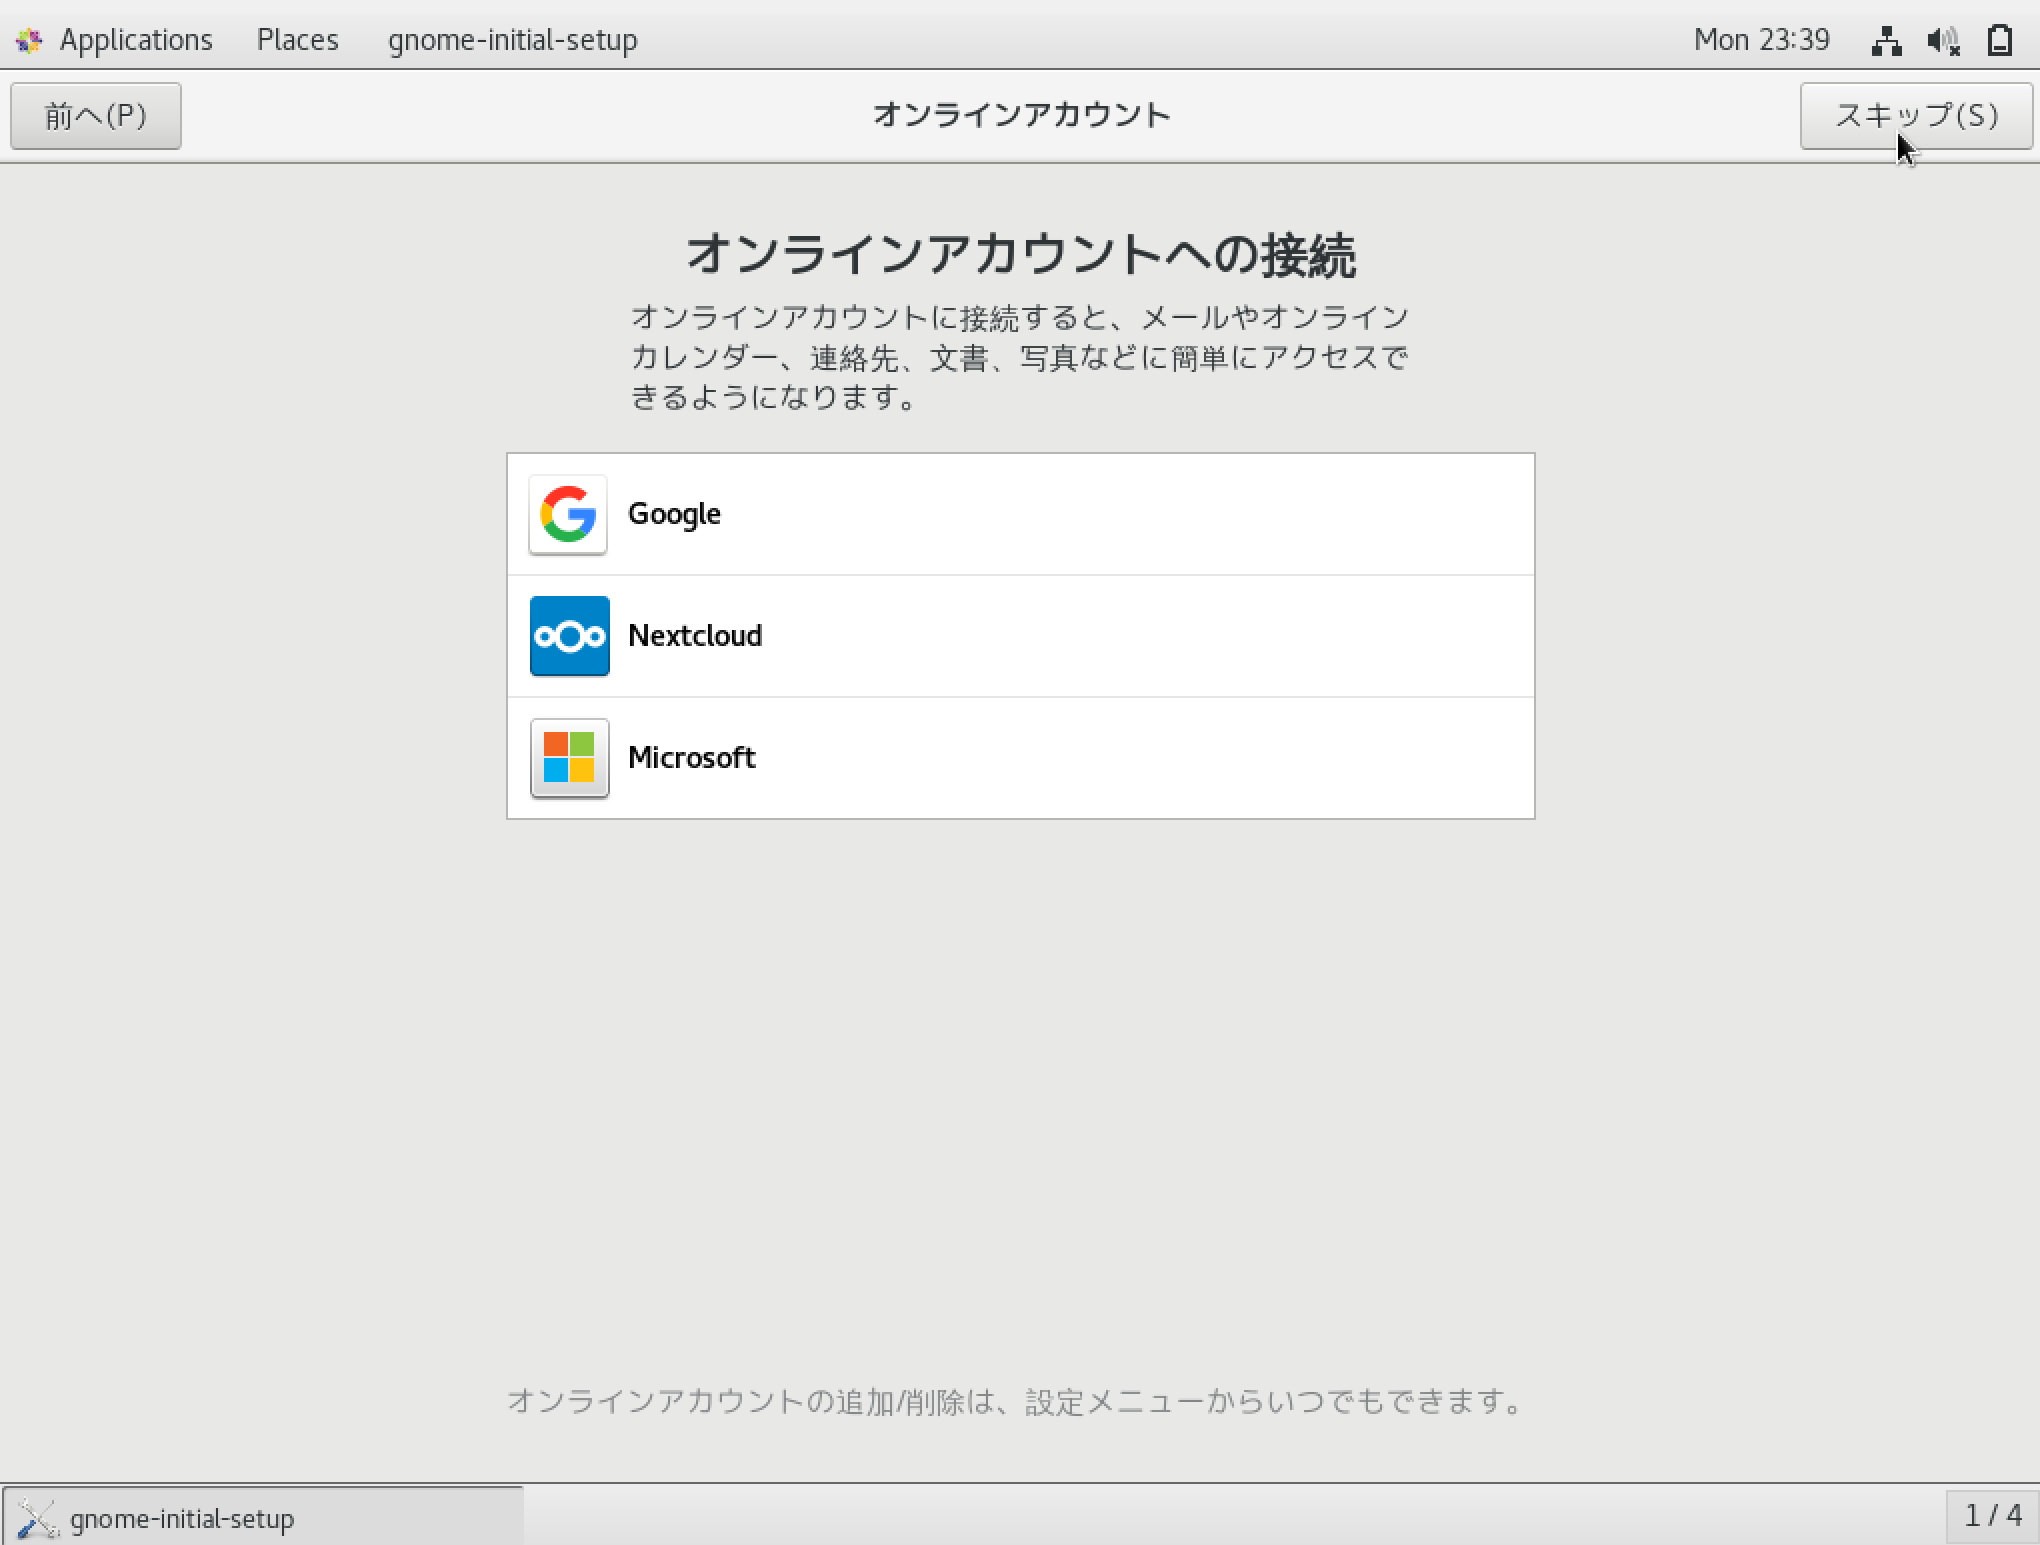Click the Microsoft logo icon
The width and height of the screenshot is (2040, 1545).
click(x=569, y=758)
